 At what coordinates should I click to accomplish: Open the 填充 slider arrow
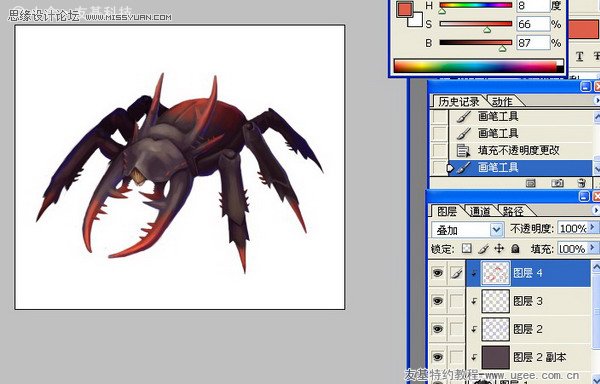[x=593, y=249]
